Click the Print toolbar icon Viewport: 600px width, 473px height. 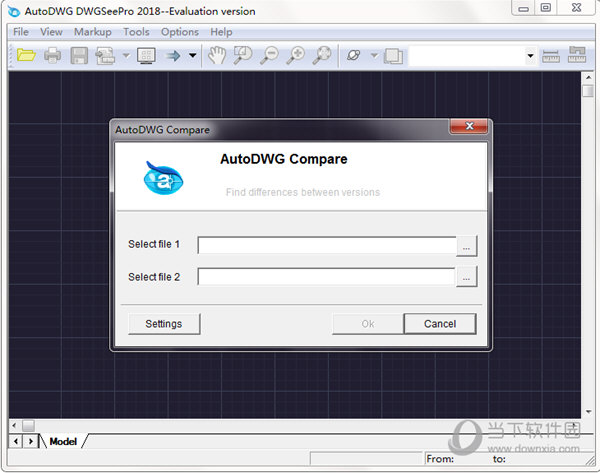52,55
